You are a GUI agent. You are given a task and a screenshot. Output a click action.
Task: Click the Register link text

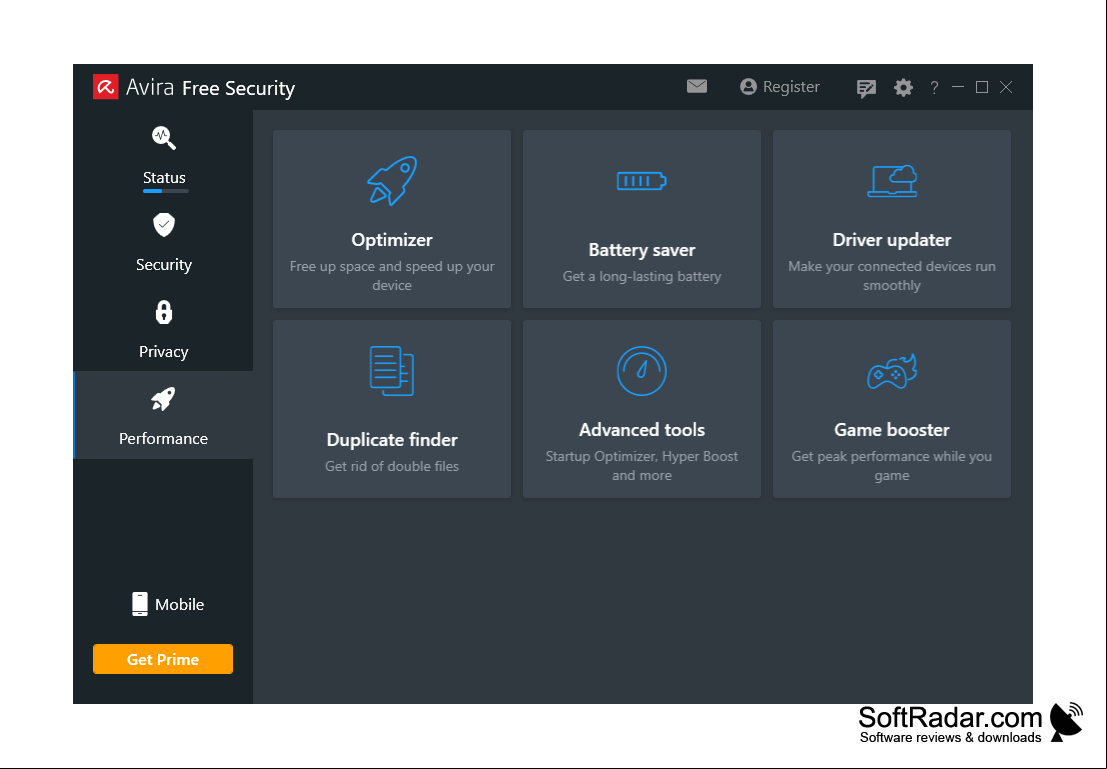click(x=791, y=87)
